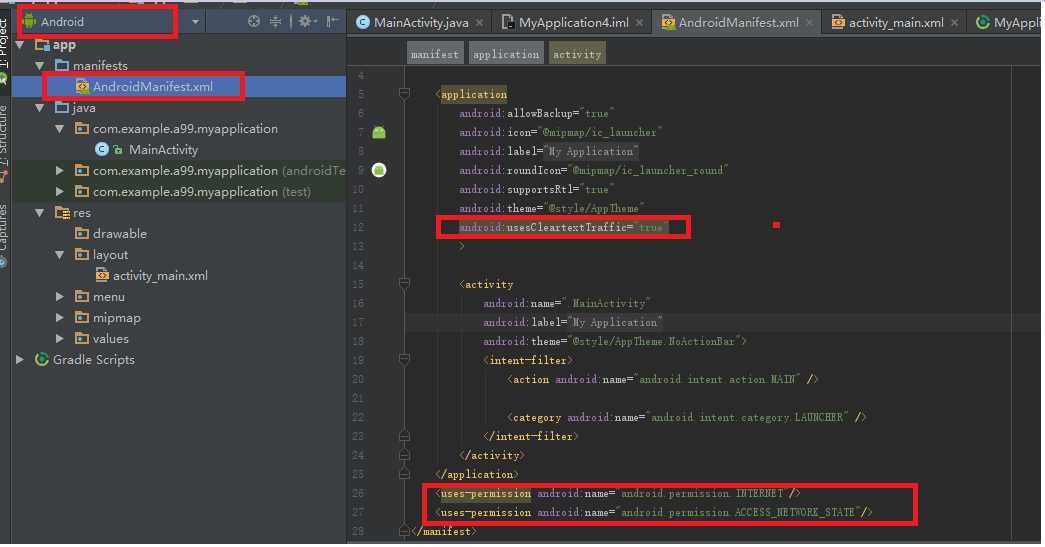Close the MainActivity.java tab
Screen dimensions: 1045x547
pyautogui.click(x=479, y=23)
